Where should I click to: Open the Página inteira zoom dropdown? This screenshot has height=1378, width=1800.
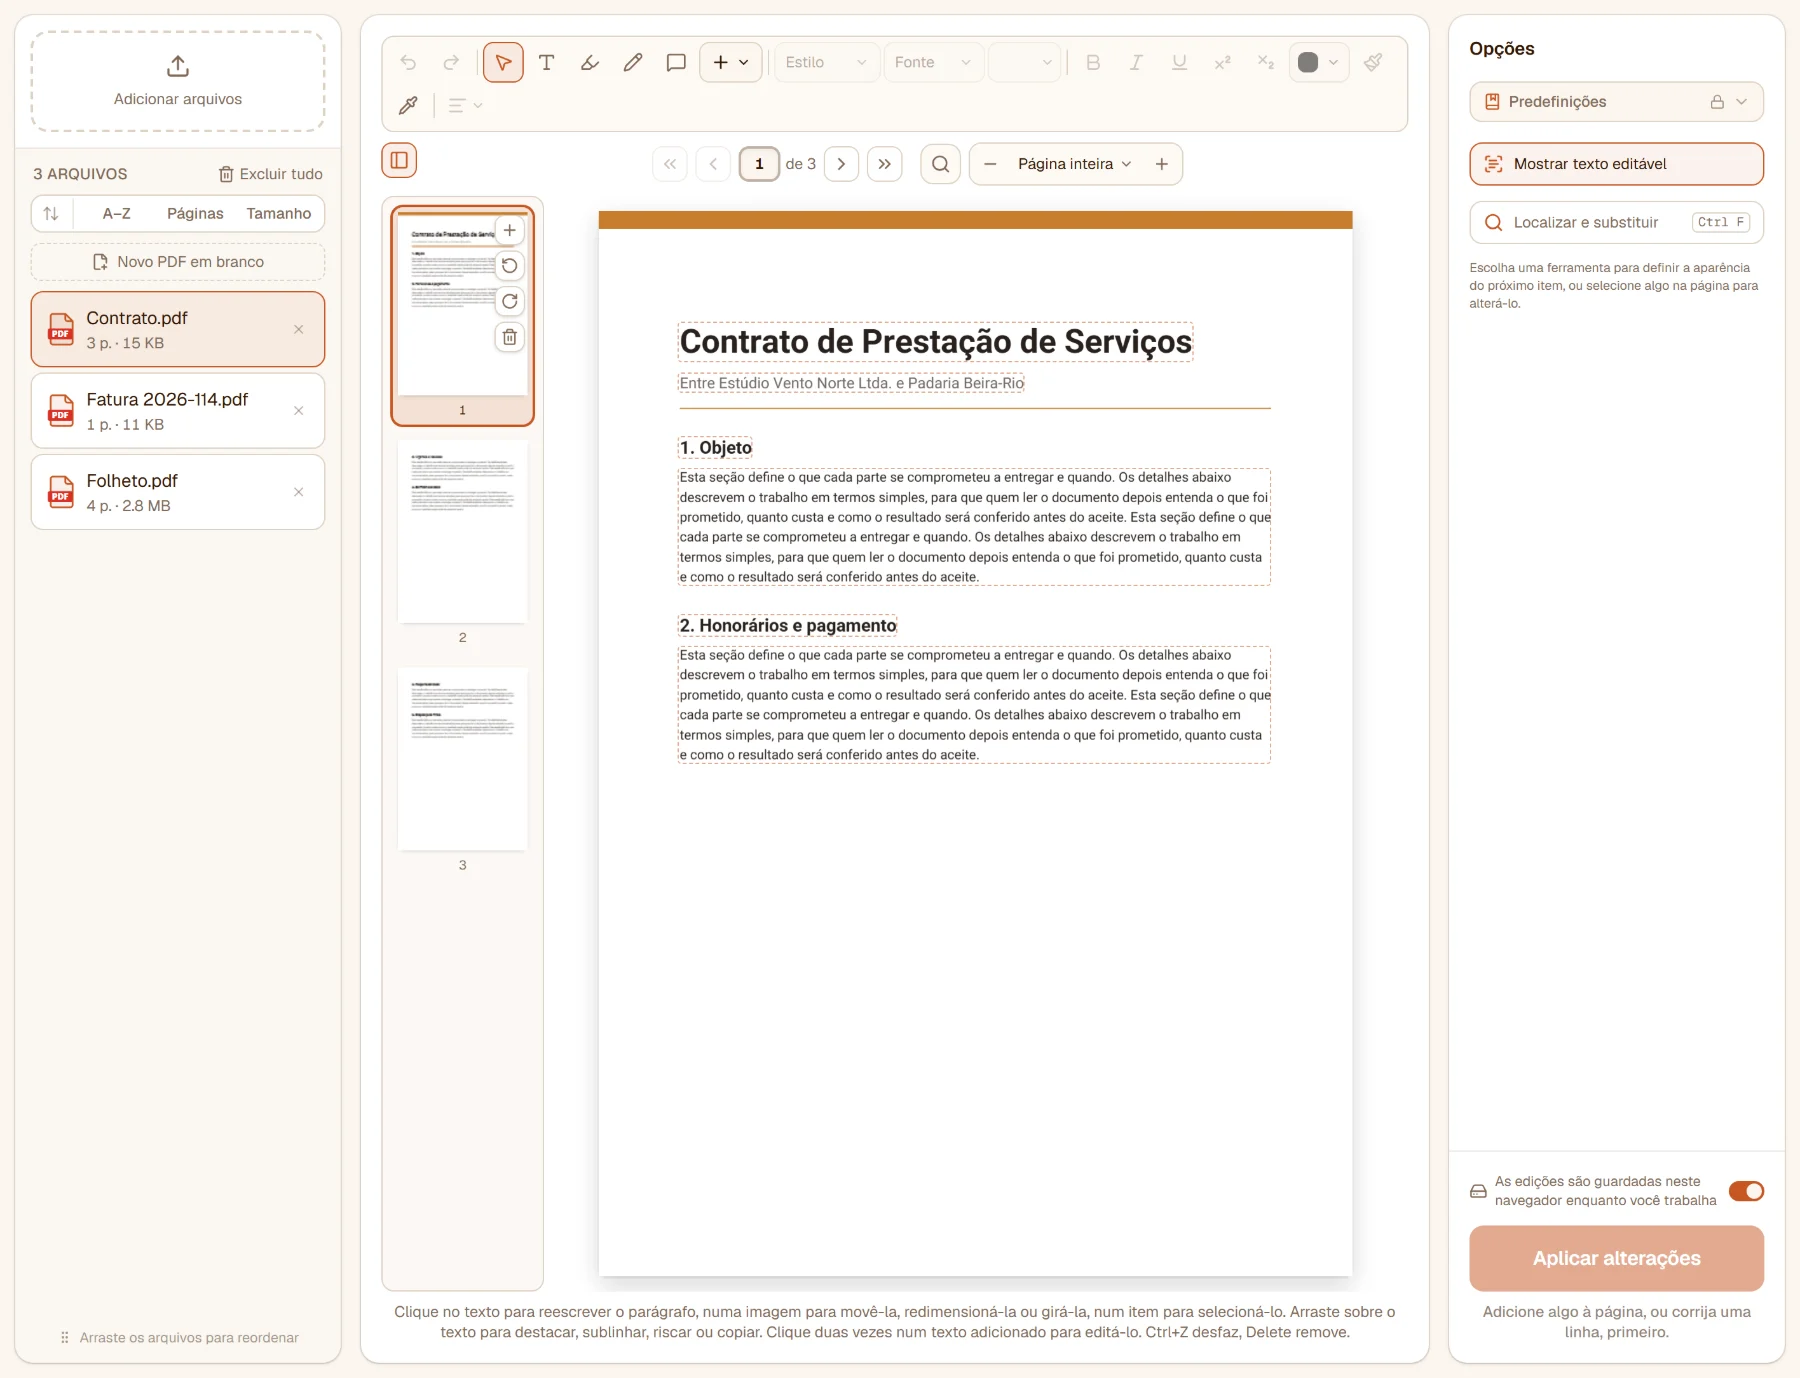1075,164
